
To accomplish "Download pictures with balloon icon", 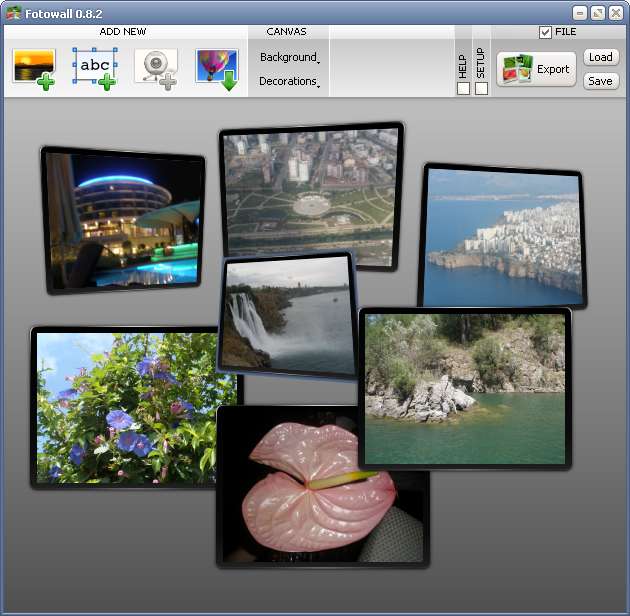I will pos(217,69).
